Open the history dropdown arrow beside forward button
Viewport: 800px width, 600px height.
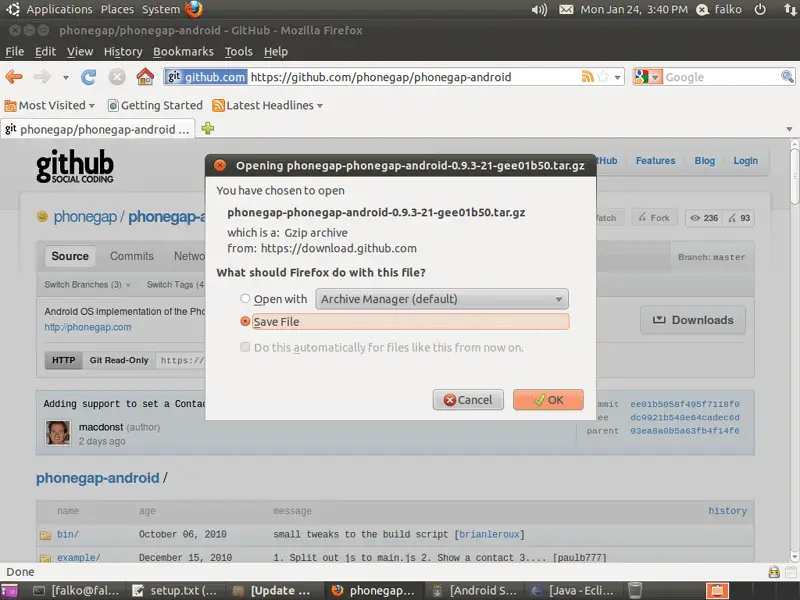point(66,78)
